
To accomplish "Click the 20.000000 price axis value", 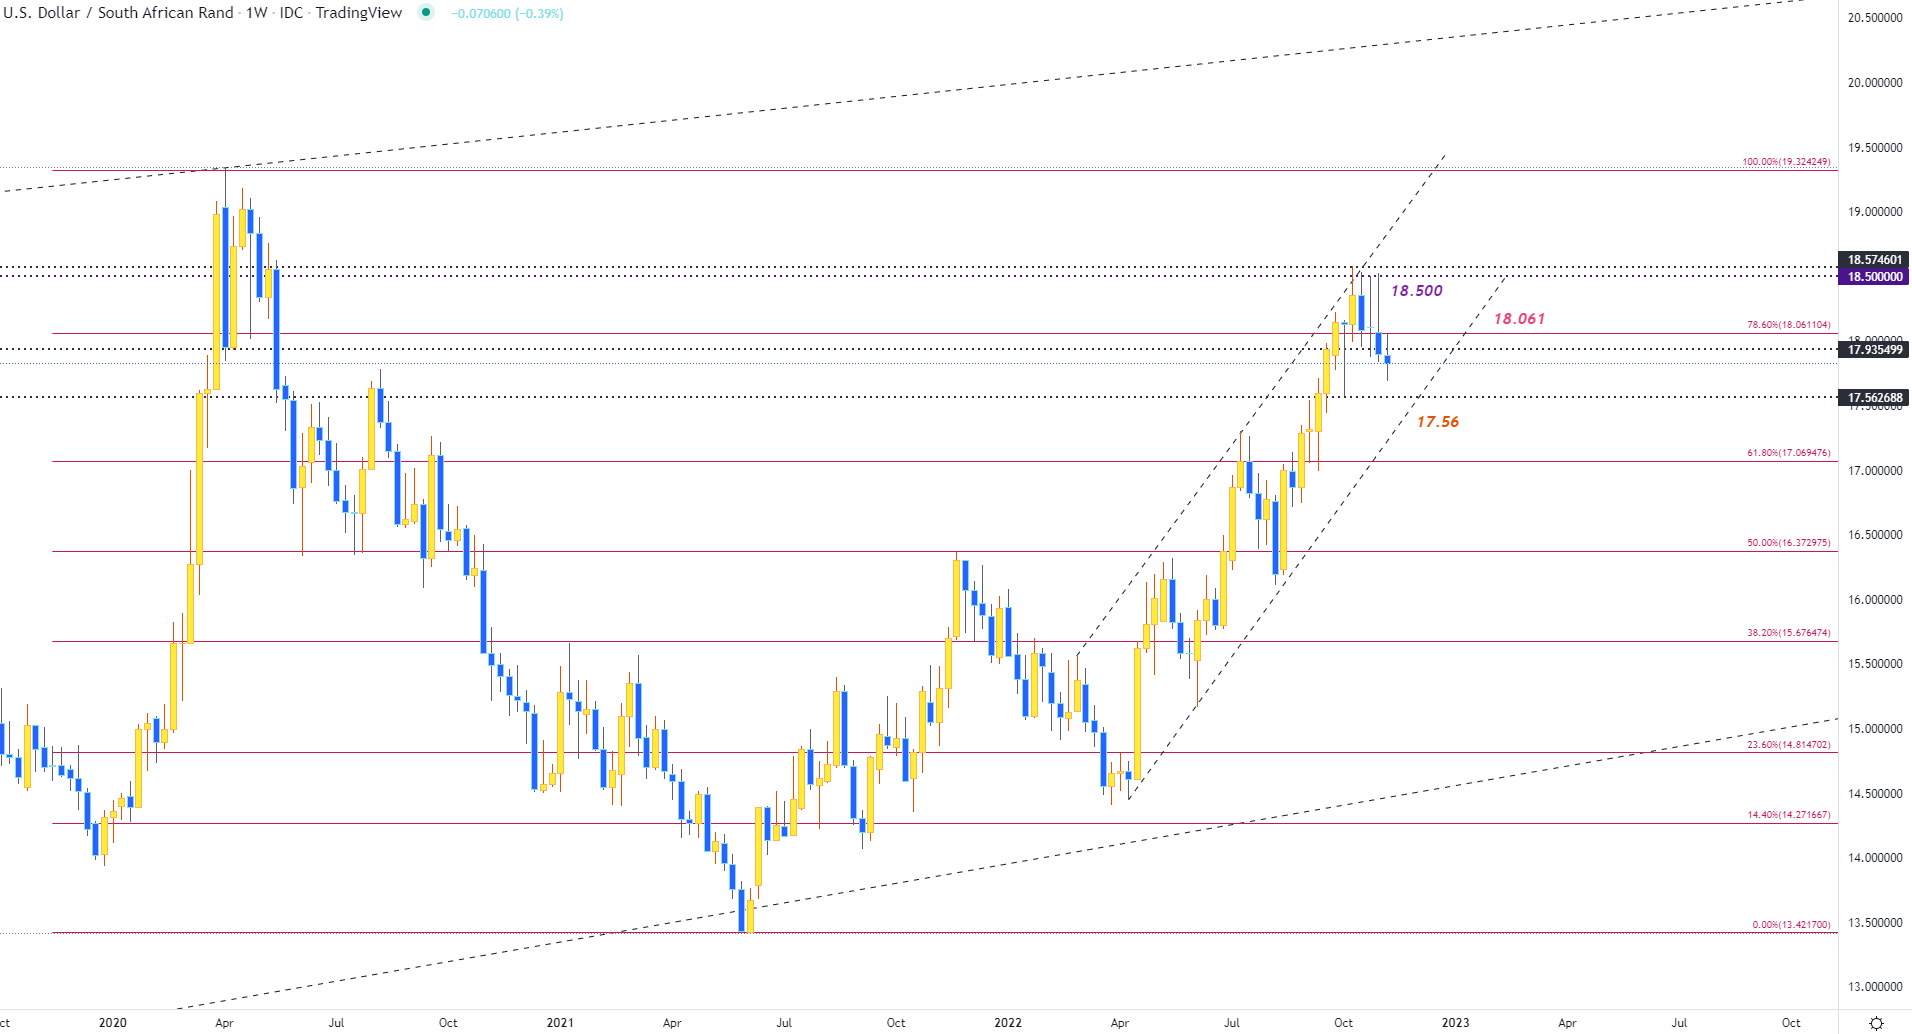I will (x=1875, y=83).
